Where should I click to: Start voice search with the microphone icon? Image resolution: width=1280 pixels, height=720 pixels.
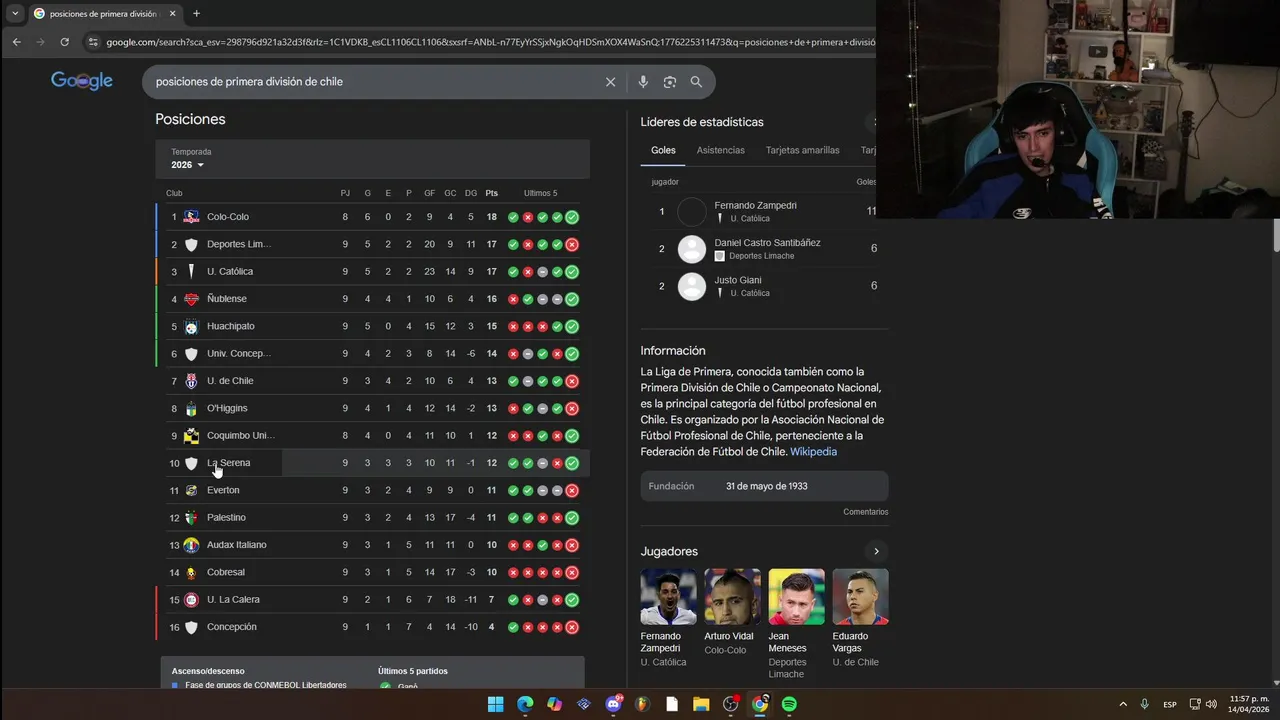pos(643,82)
